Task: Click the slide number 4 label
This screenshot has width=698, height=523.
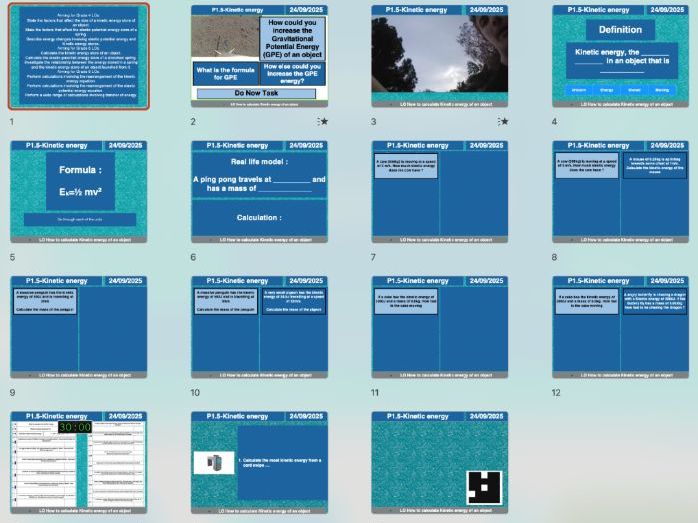Action: click(x=556, y=121)
